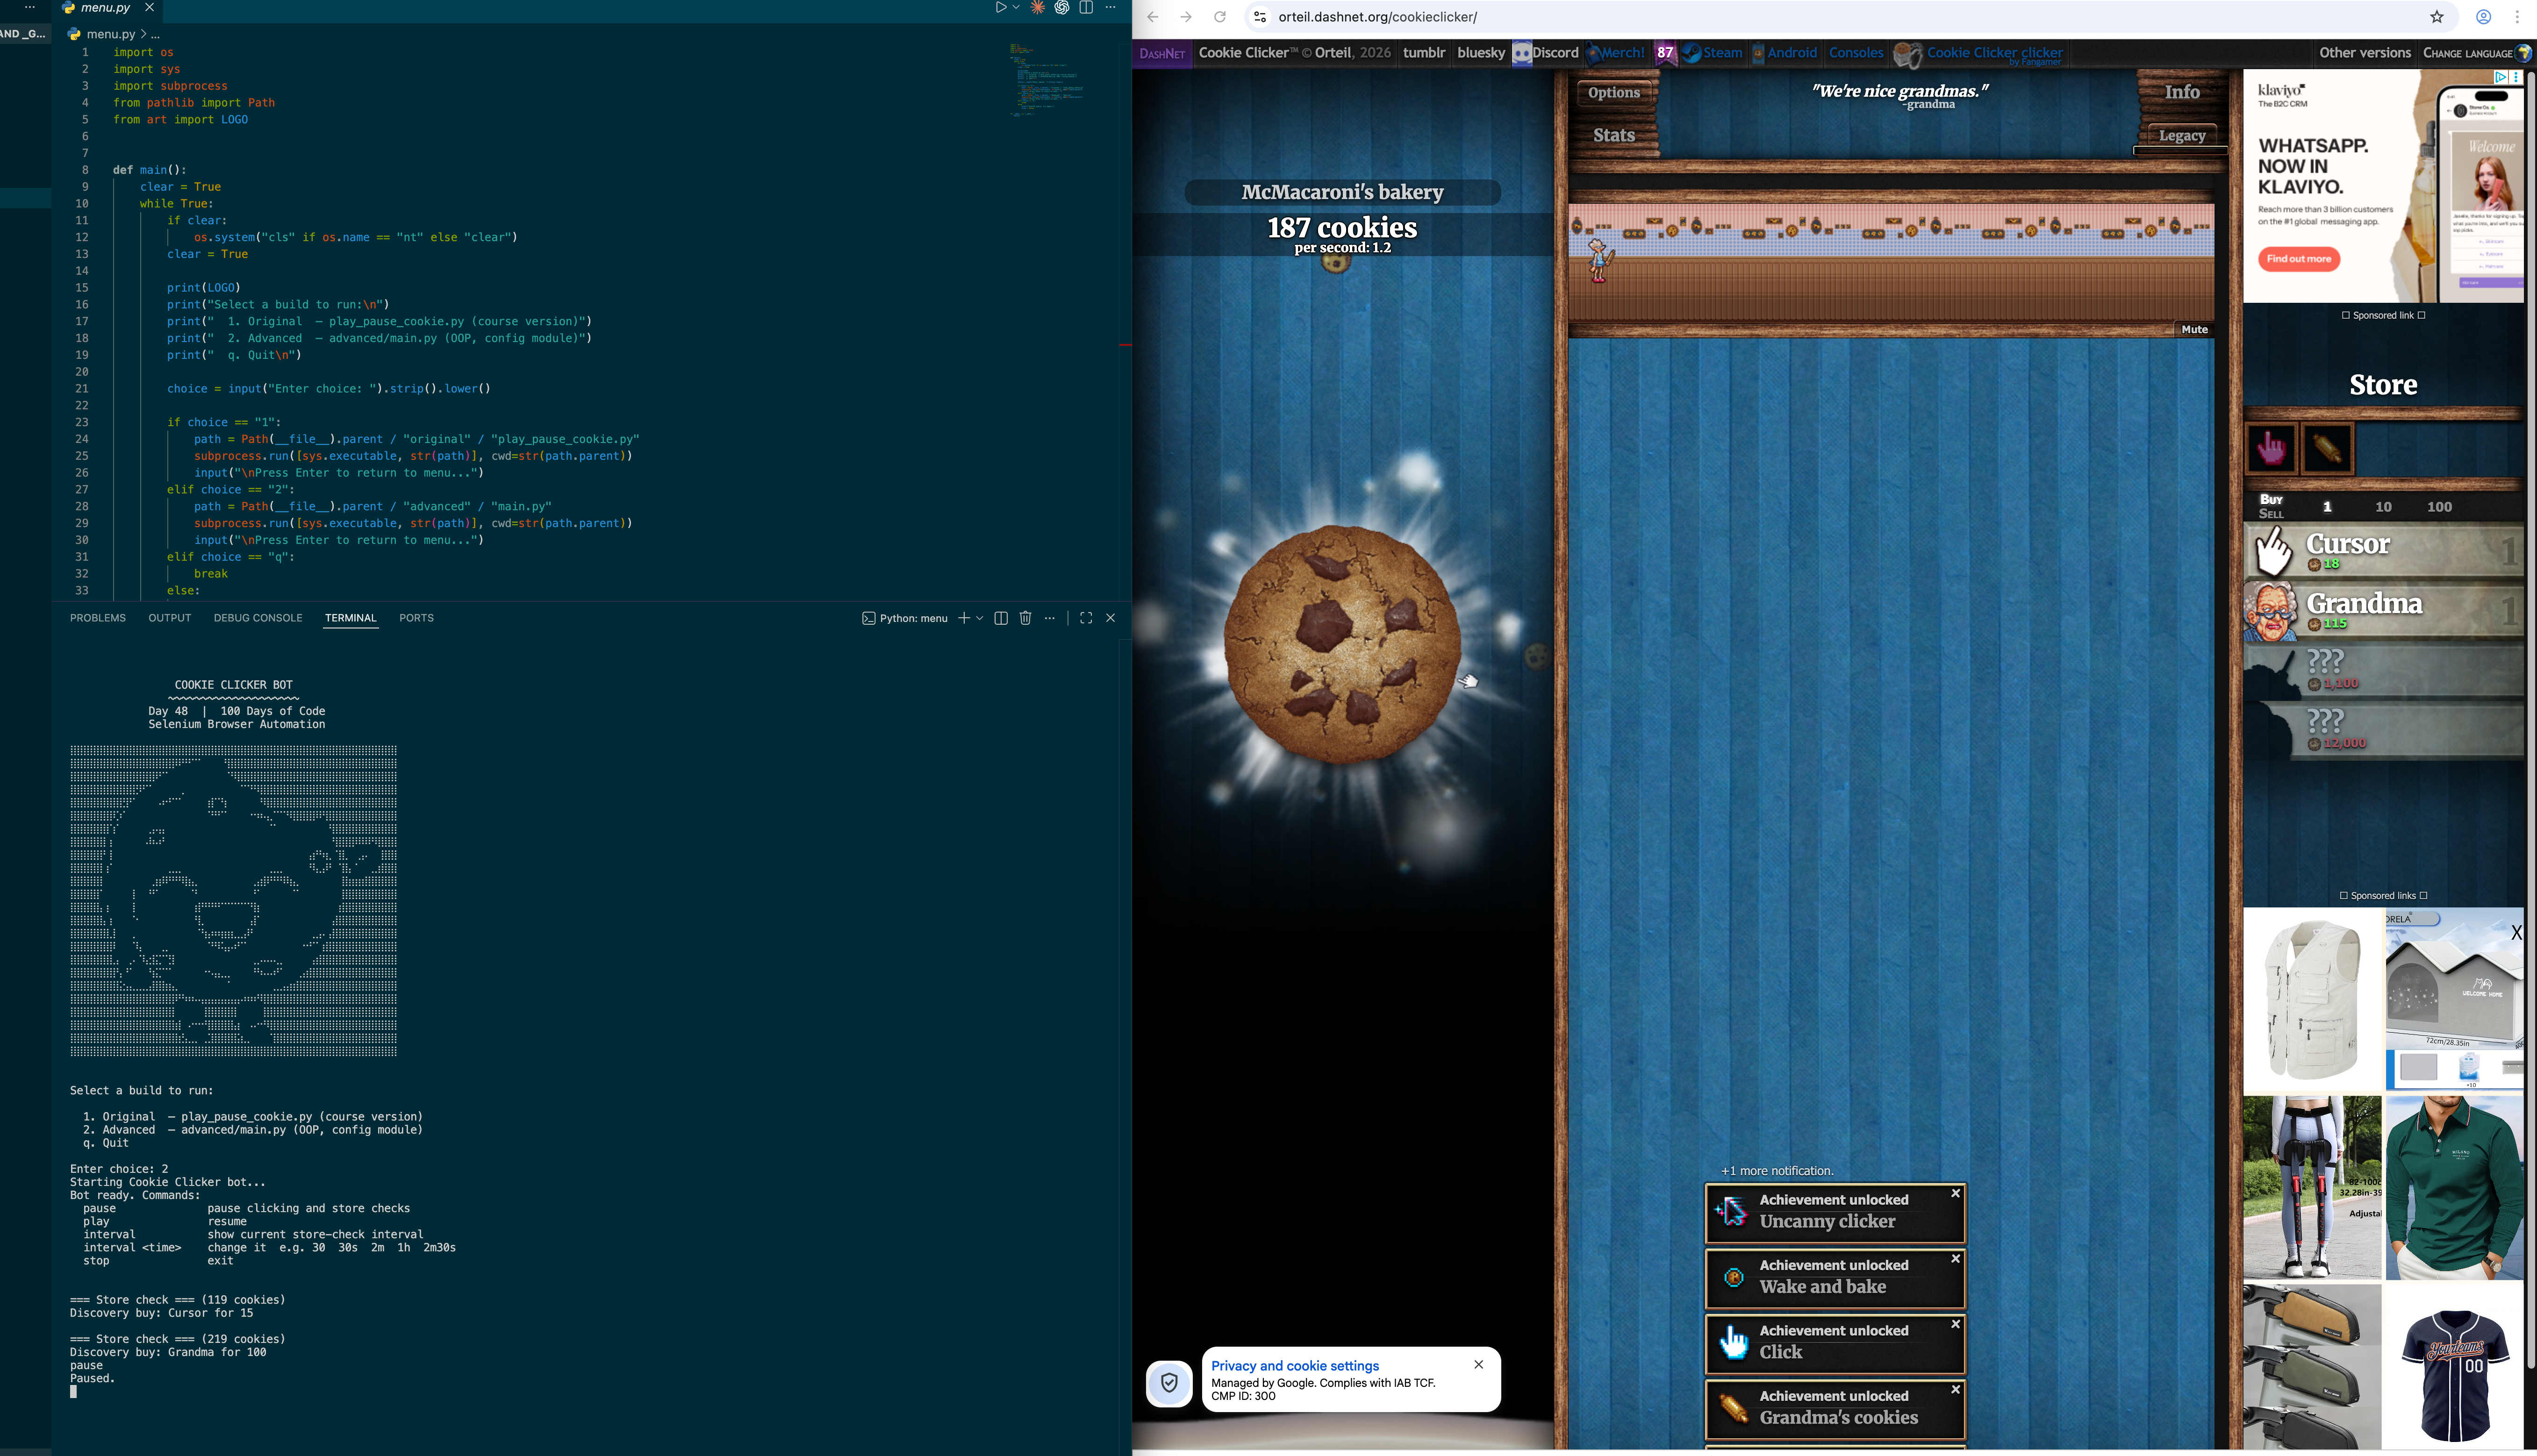Open the Steam link
This screenshot has height=1456, width=2537.
point(1712,53)
